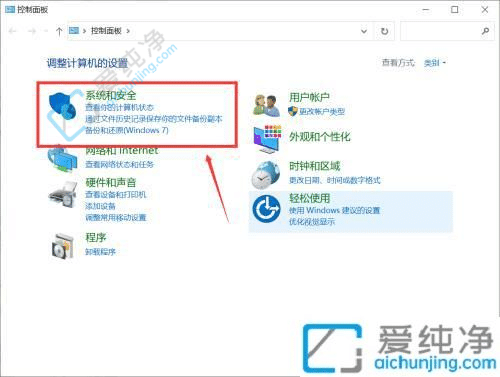500x377 pixels.
Task: Click 优化视觉显示 link
Action: click(312, 222)
